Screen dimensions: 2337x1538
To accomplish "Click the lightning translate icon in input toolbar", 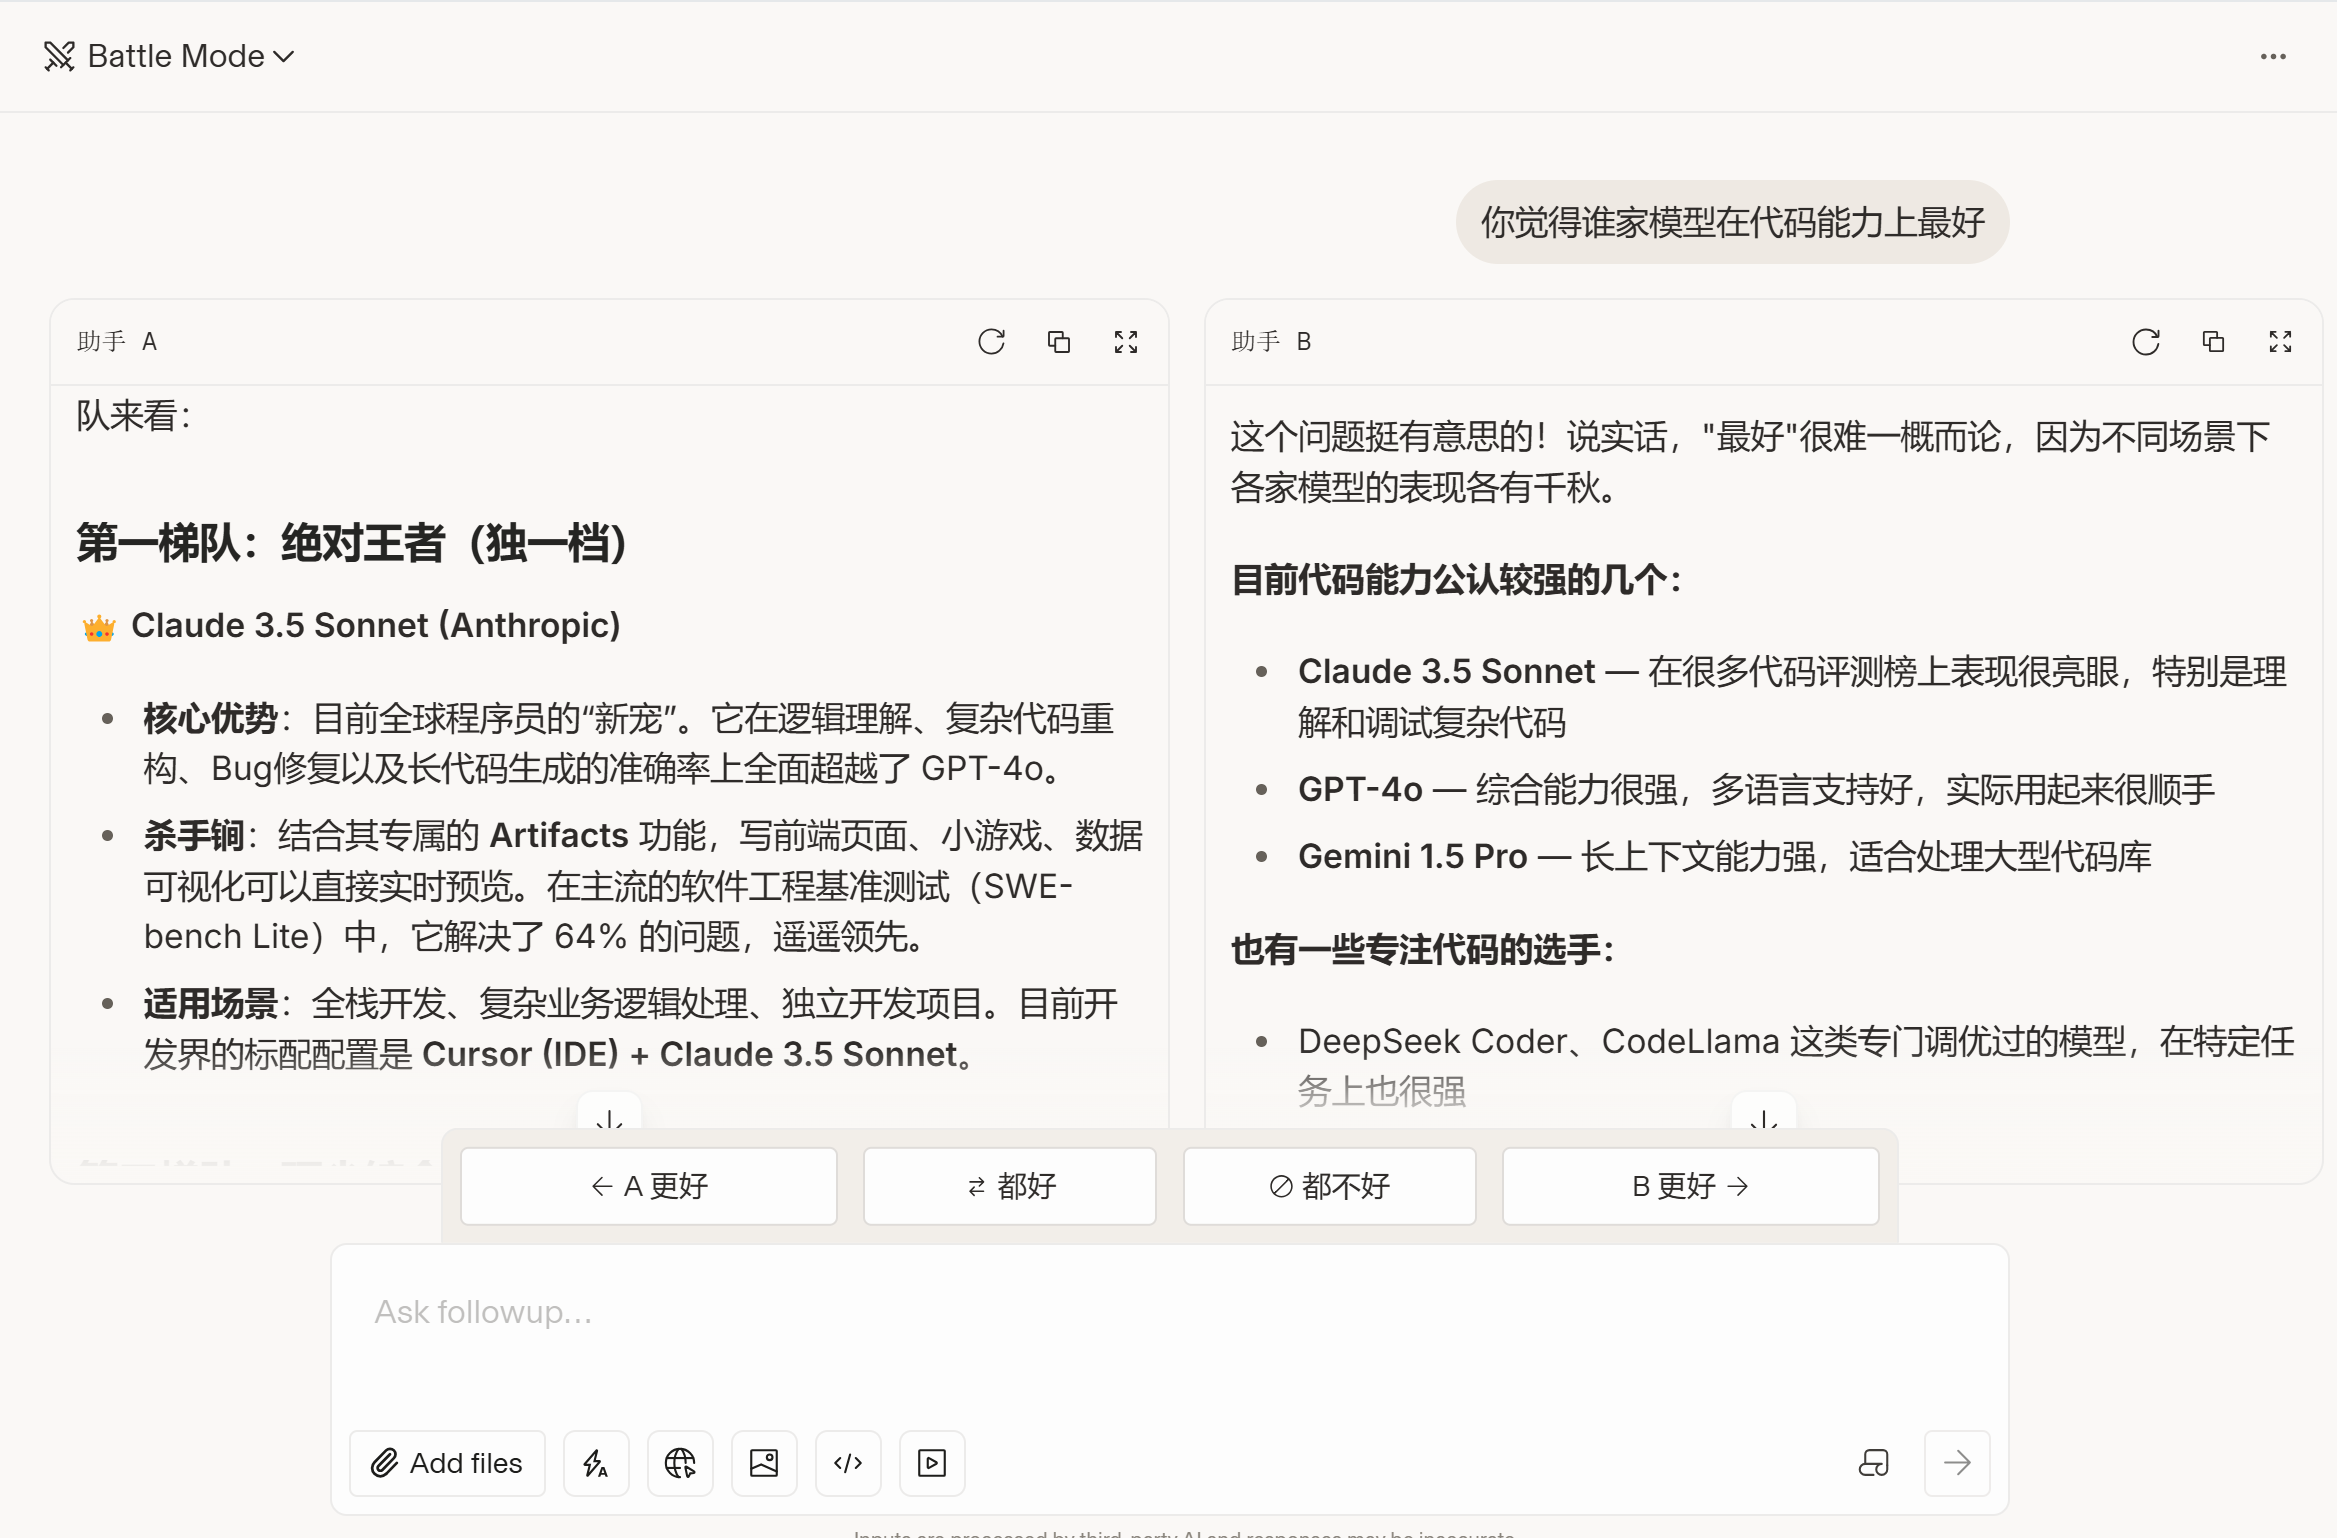I will click(x=596, y=1463).
